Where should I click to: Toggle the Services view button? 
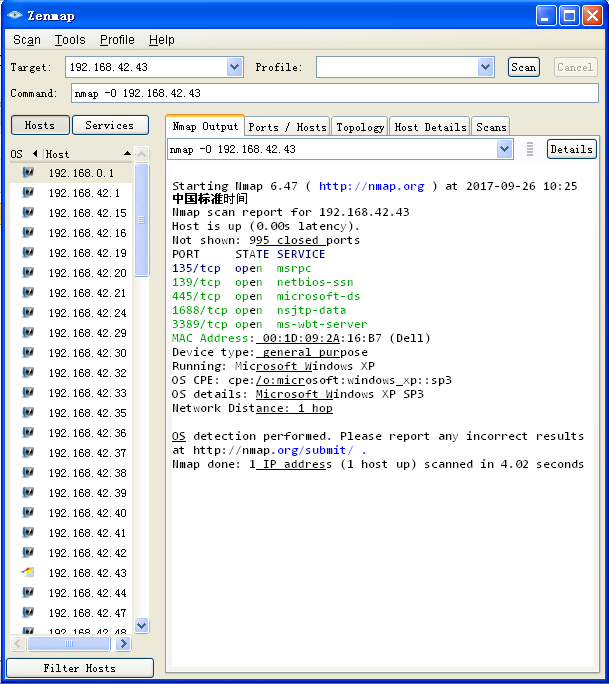pyautogui.click(x=110, y=126)
